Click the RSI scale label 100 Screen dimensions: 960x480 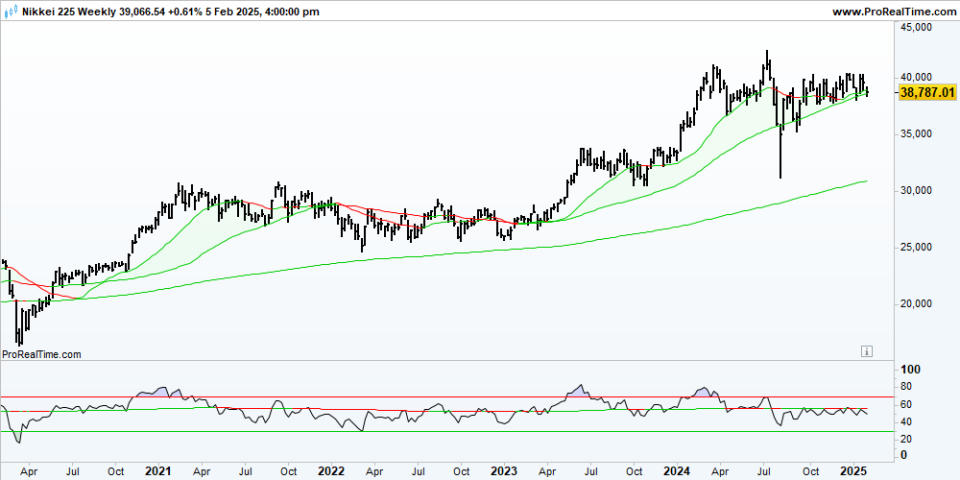pyautogui.click(x=911, y=370)
